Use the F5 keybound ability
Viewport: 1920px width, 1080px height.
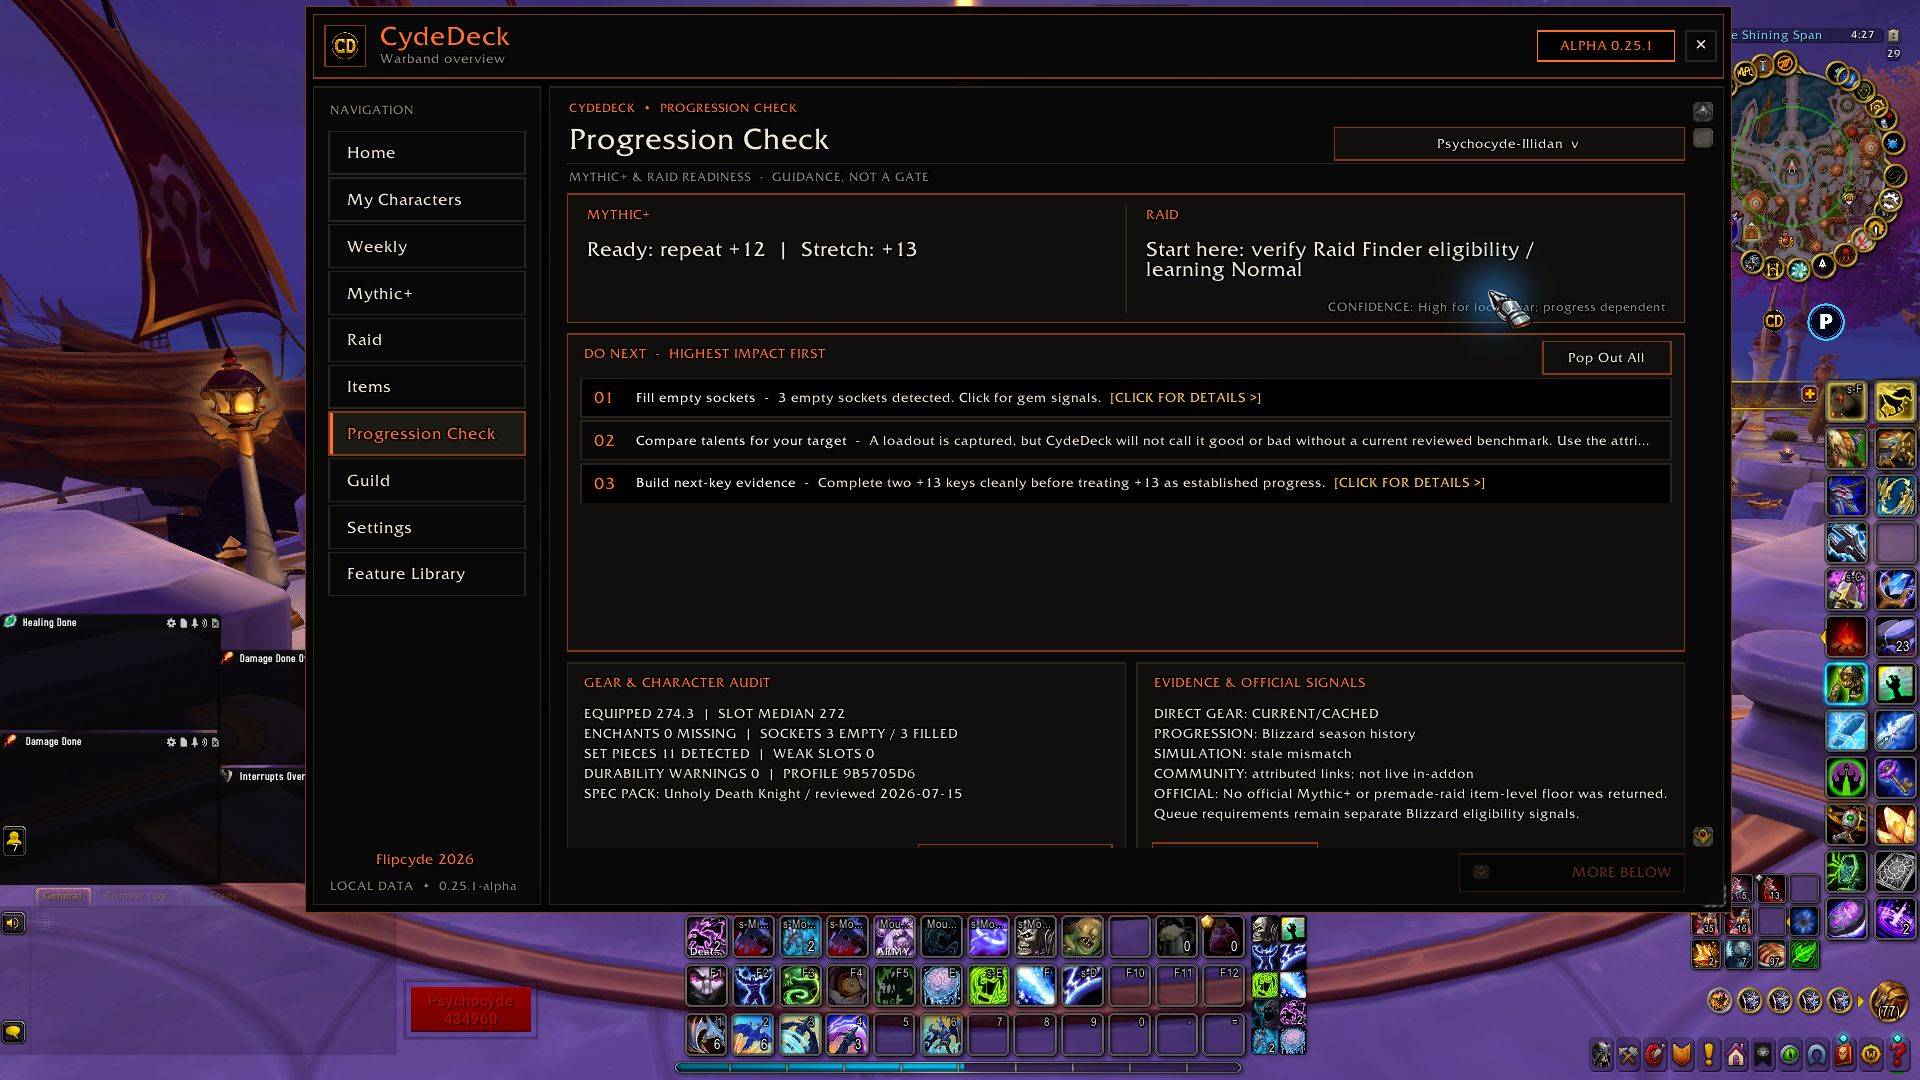click(894, 986)
